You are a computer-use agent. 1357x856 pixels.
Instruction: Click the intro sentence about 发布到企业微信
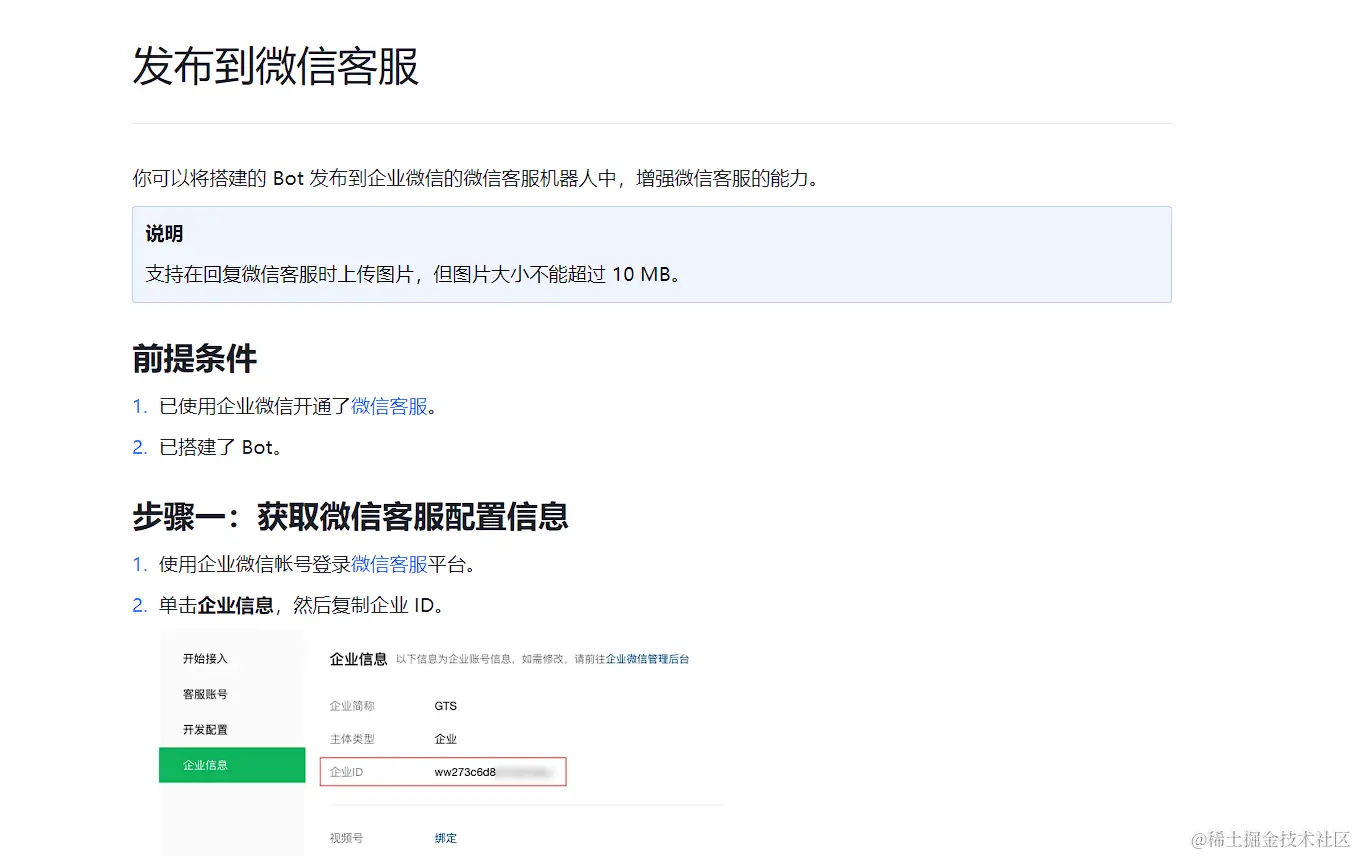(475, 179)
